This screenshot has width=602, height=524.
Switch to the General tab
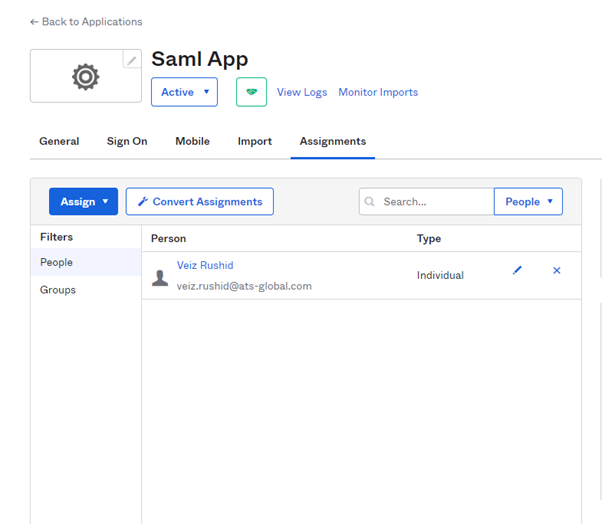[59, 142]
